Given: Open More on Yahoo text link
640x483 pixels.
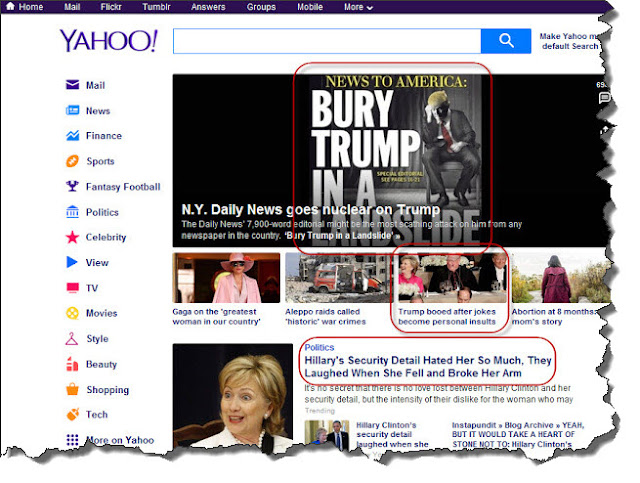Looking at the screenshot, I should coord(120,440).
